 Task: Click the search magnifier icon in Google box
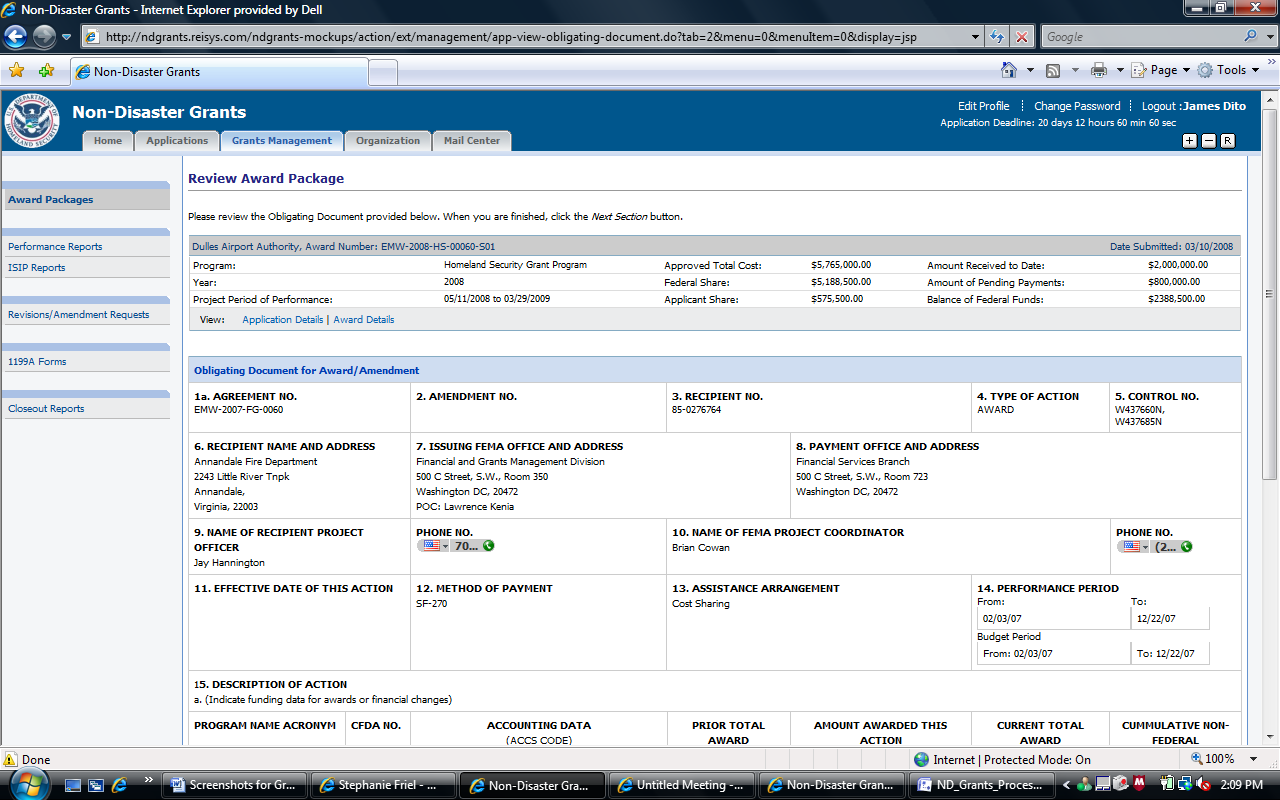pos(1251,37)
